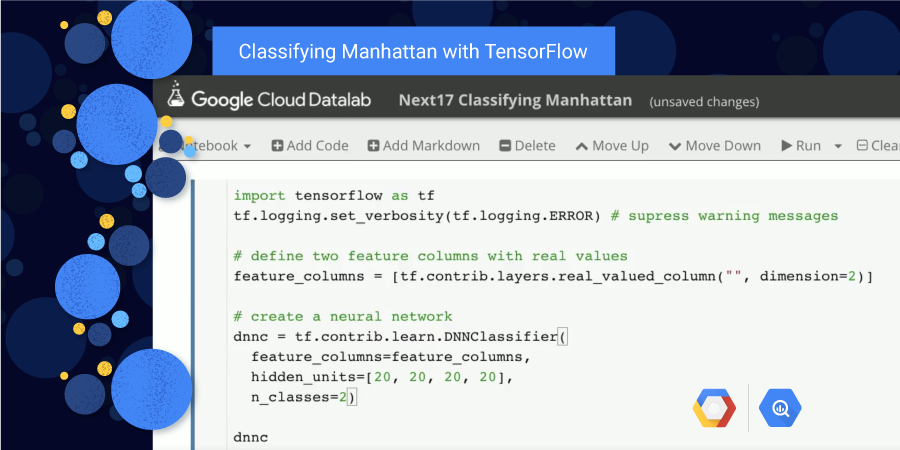Click the comment create a neural network

pos(343,316)
